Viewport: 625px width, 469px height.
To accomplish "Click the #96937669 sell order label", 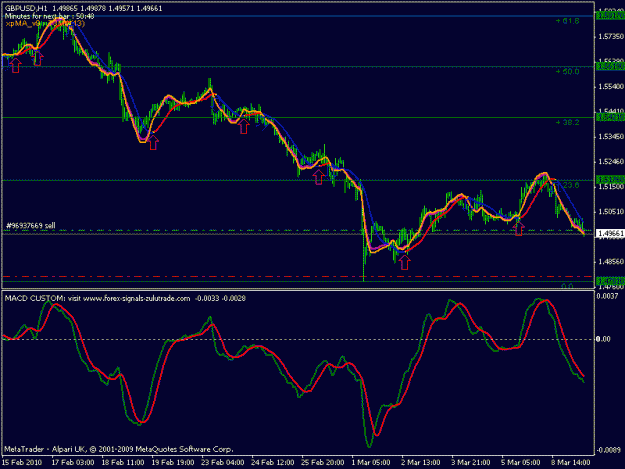I will click(x=31, y=226).
